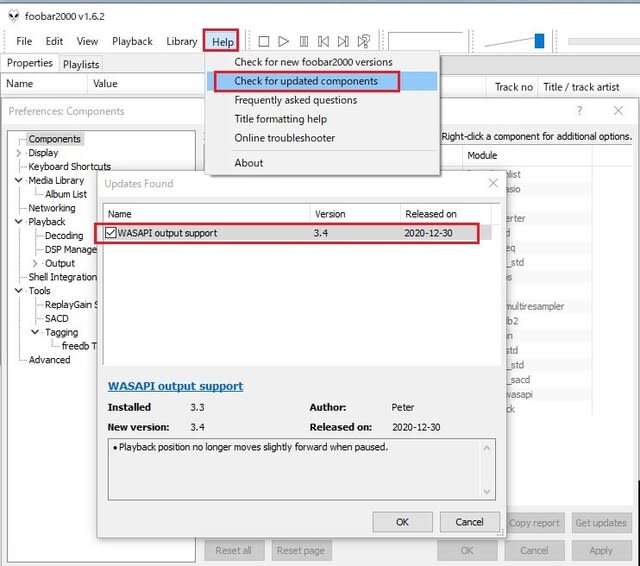Select Check for updated components

(x=306, y=81)
